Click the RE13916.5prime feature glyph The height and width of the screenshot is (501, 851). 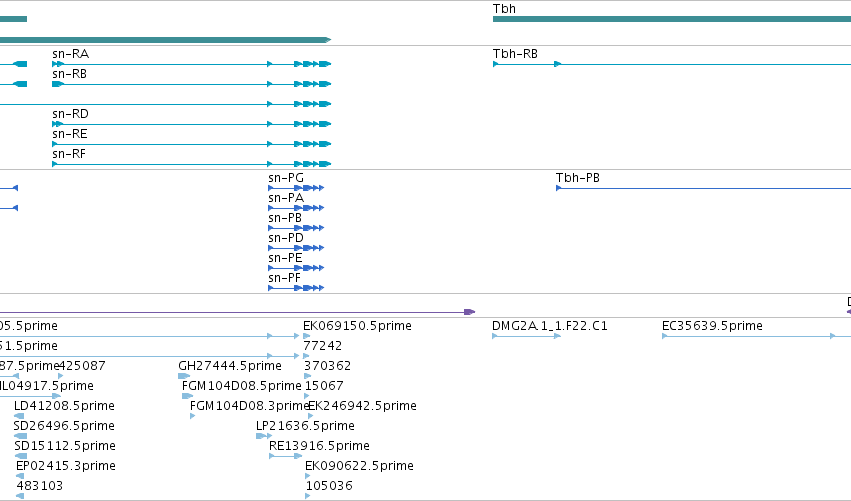[285, 456]
